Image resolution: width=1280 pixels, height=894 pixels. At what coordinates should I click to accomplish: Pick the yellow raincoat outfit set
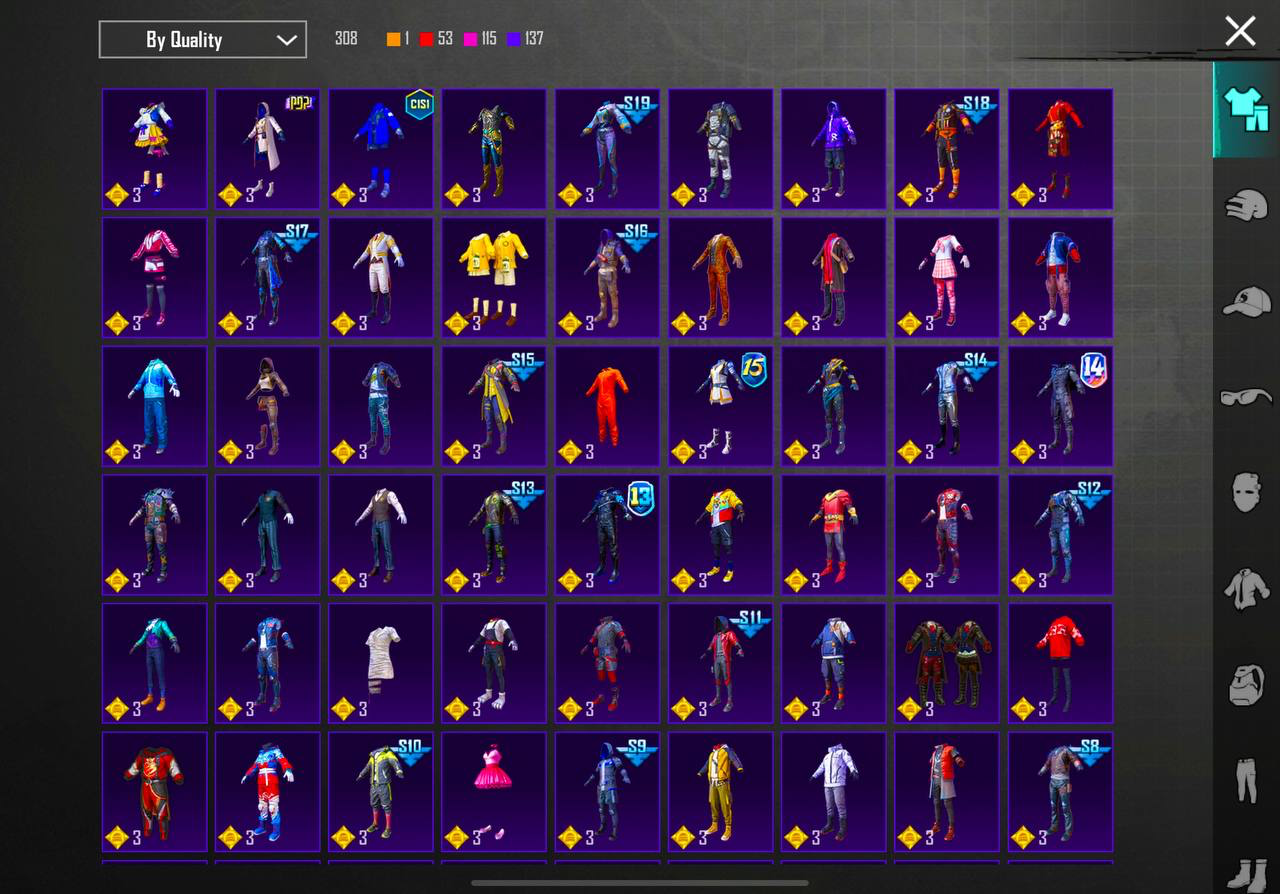click(x=494, y=278)
